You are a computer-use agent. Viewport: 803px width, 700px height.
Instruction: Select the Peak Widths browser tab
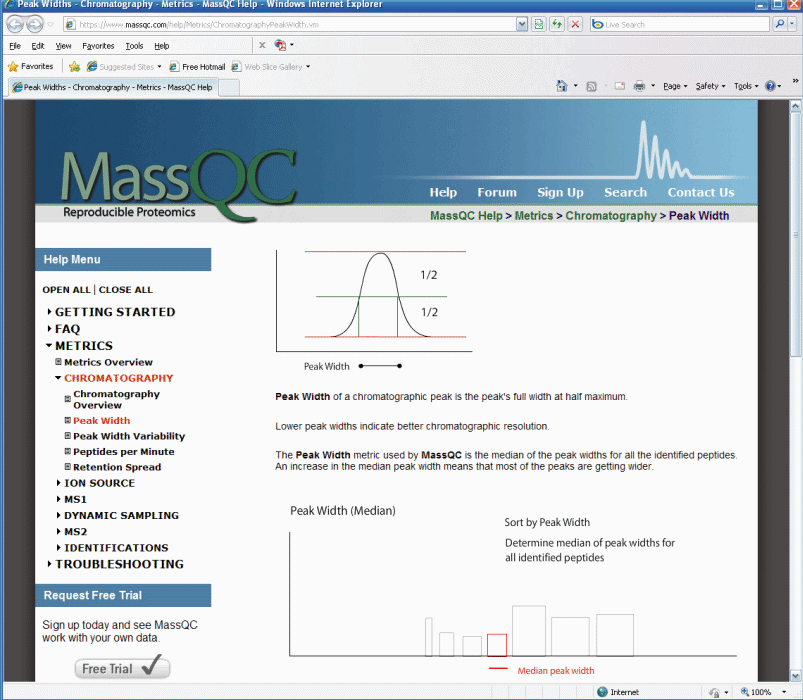point(113,87)
